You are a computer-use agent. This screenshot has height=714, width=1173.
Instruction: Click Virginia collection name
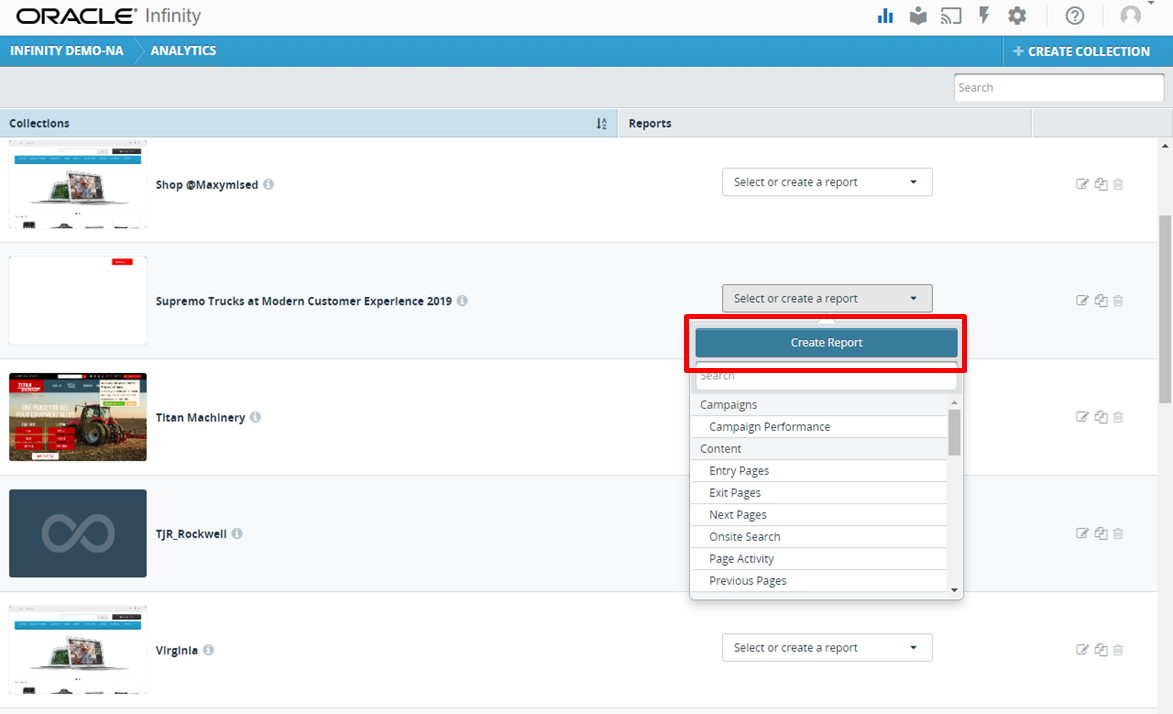(x=177, y=650)
